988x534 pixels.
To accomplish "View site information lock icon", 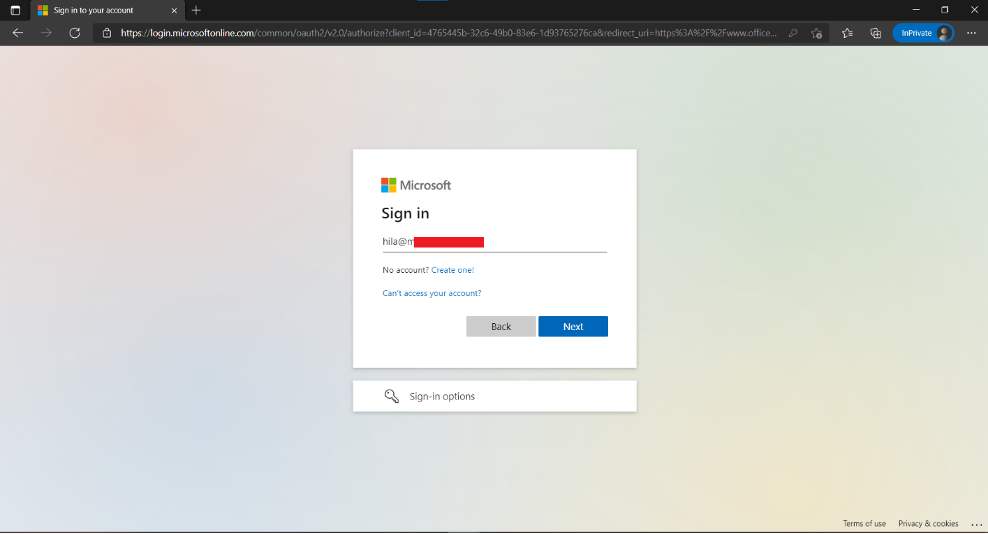I will coord(106,33).
